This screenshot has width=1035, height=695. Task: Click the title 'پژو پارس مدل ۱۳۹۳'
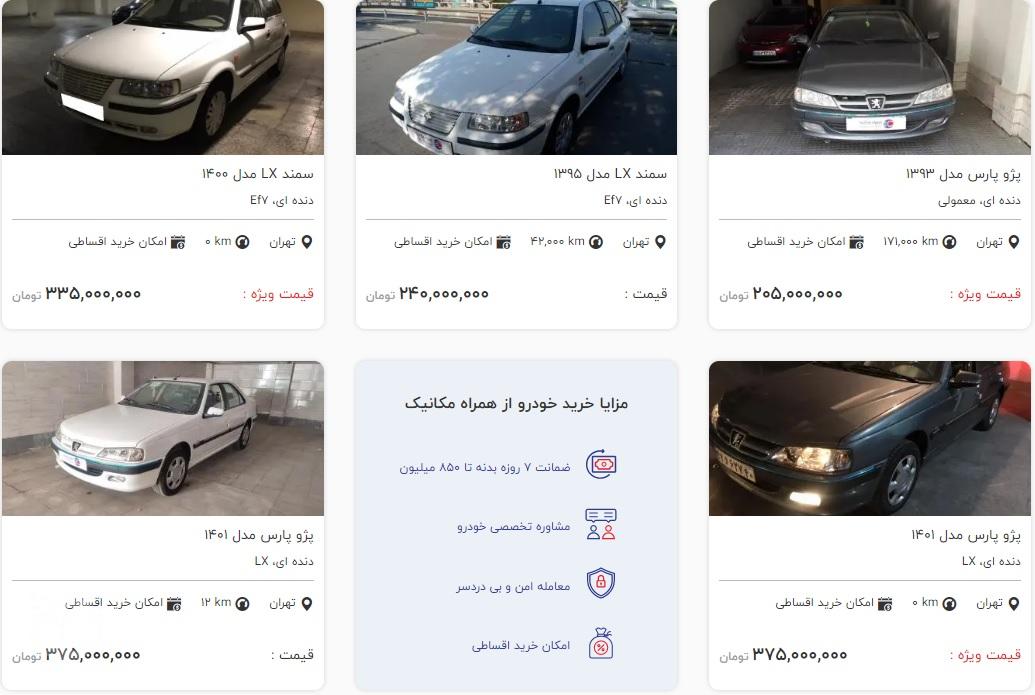[963, 174]
